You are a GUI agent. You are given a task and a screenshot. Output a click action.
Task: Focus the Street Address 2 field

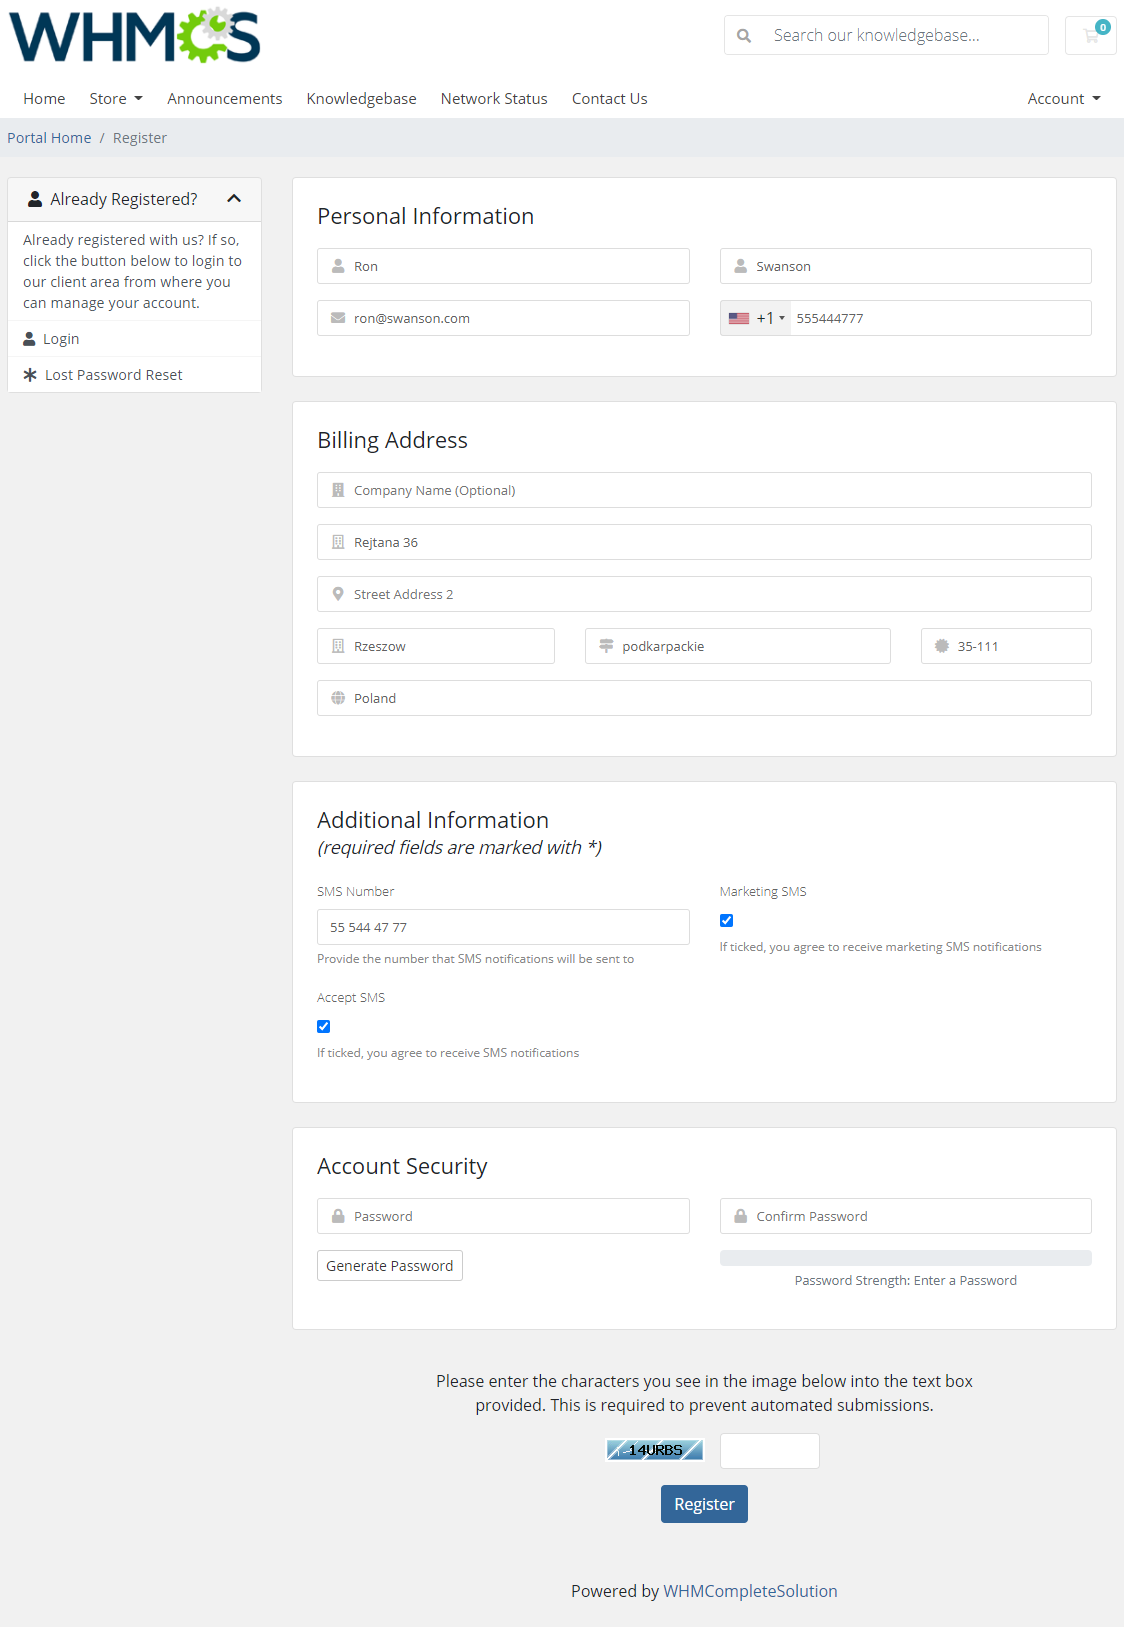pos(704,594)
